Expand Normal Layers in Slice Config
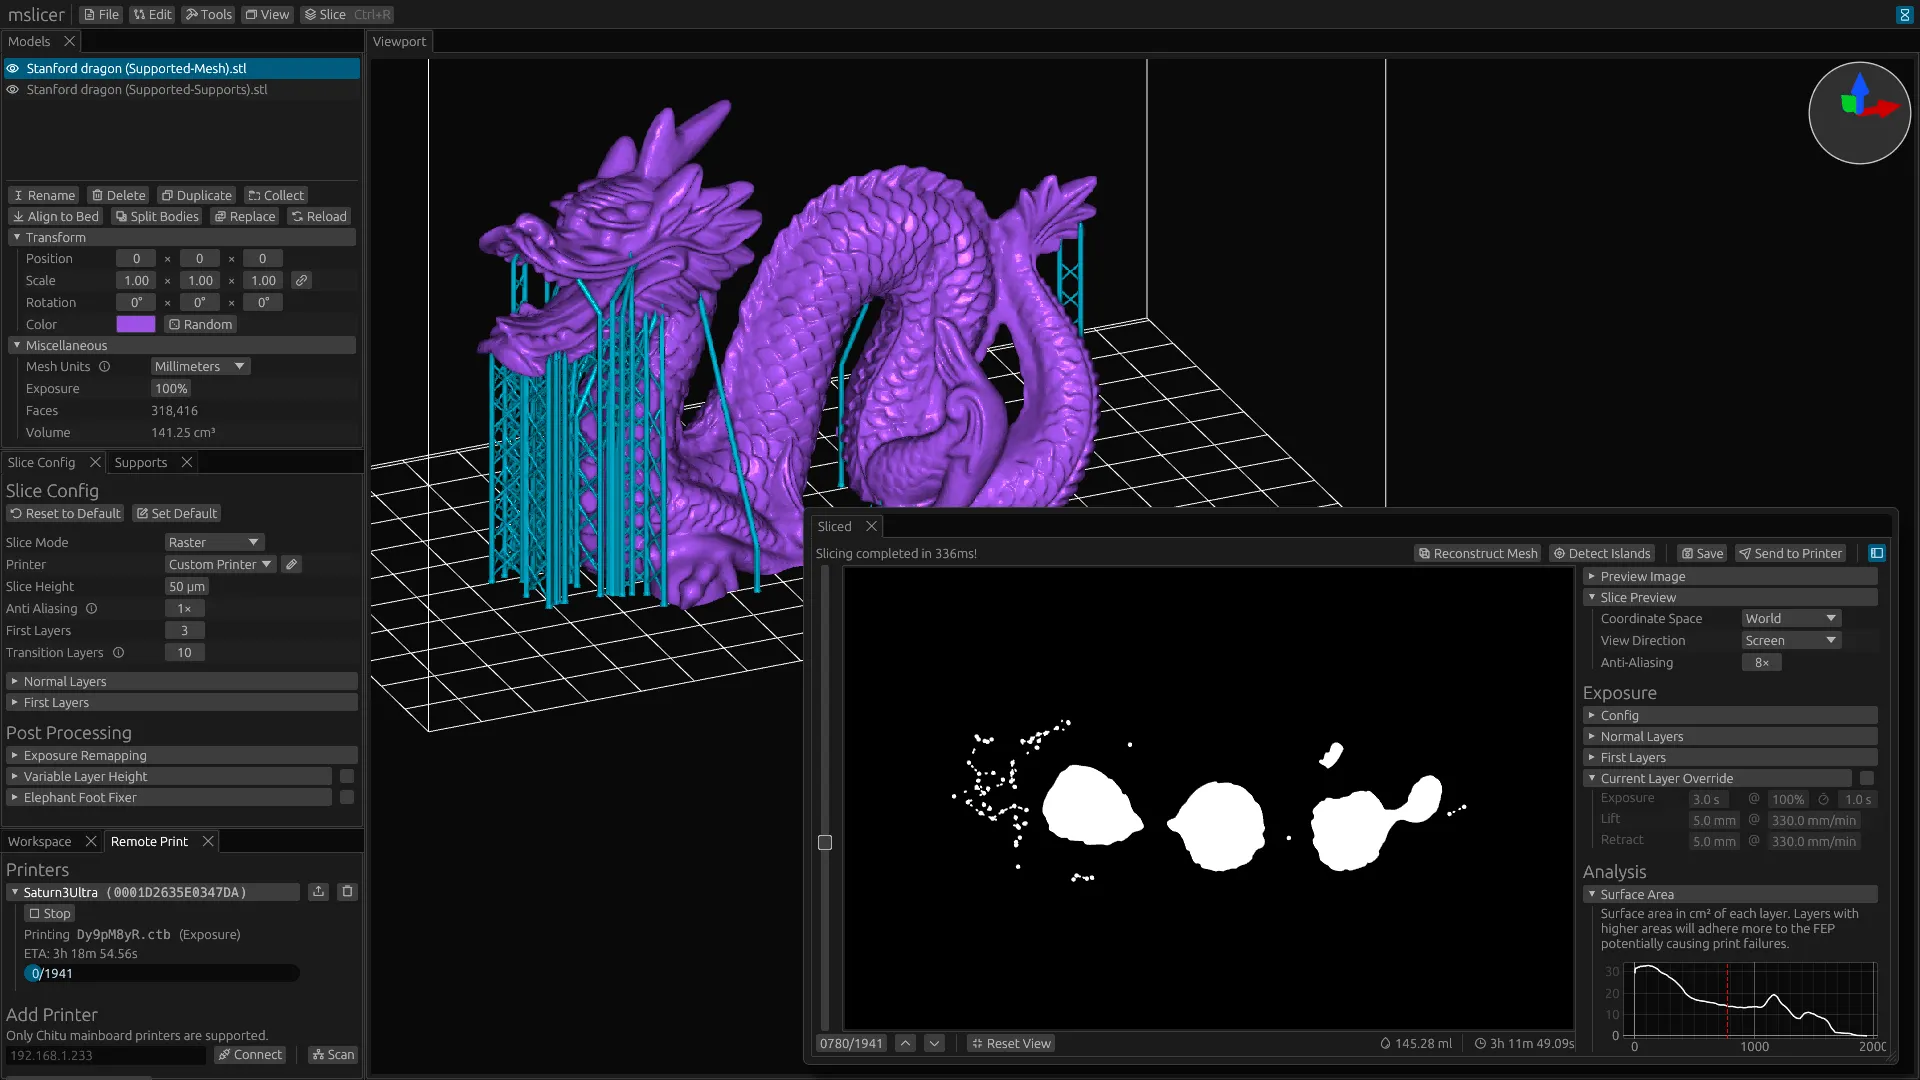1920x1080 pixels. (x=182, y=682)
